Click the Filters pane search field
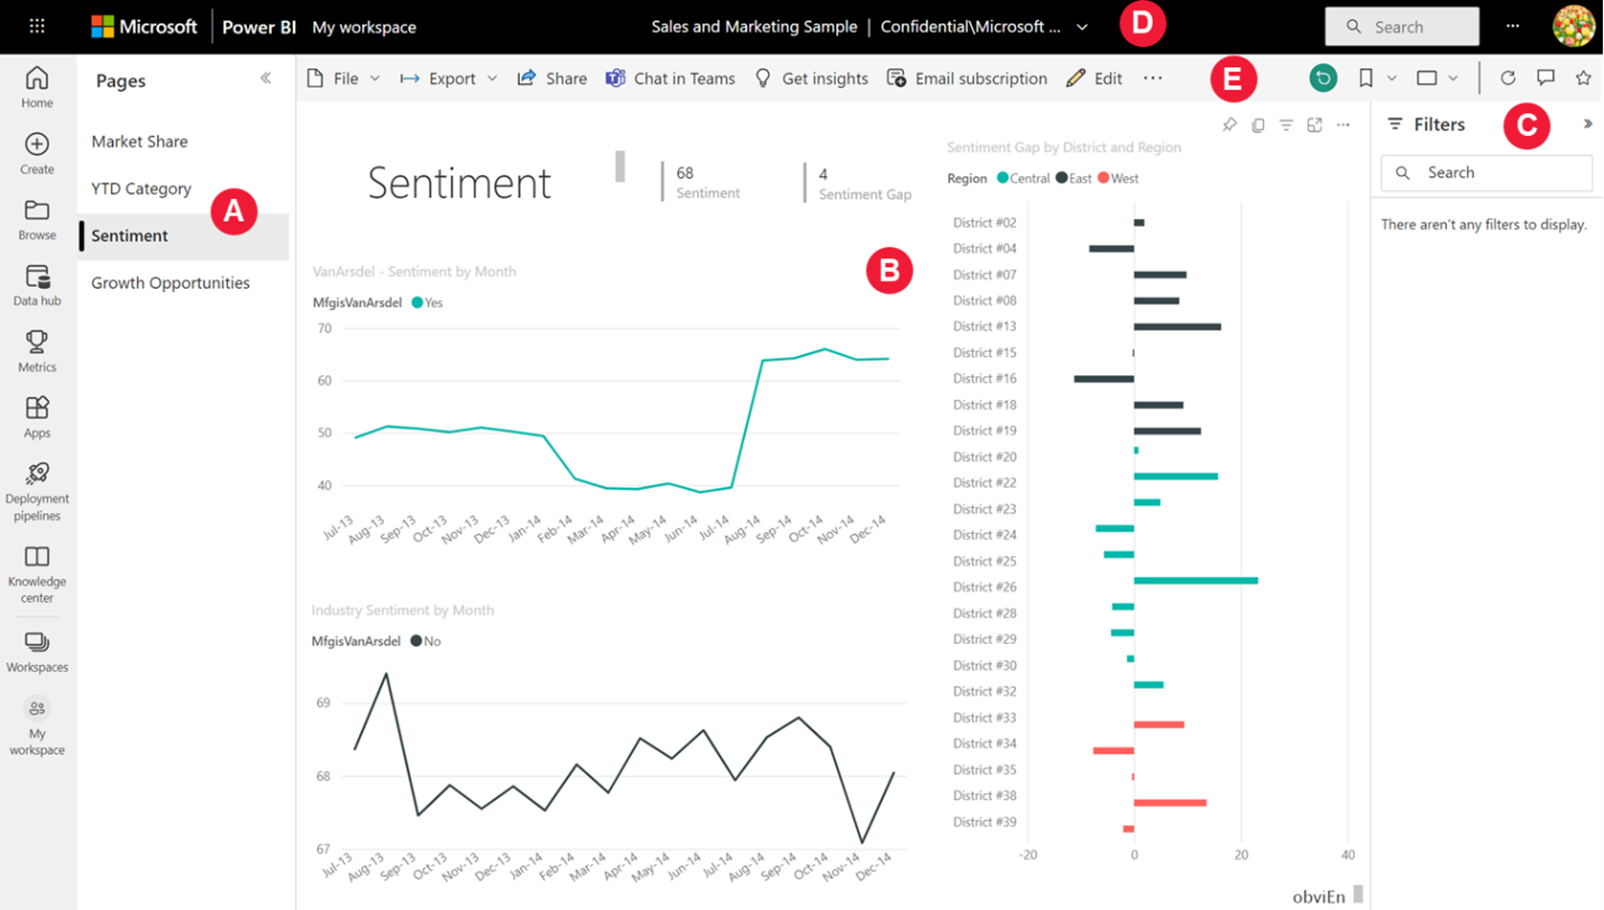This screenshot has height=910, width=1604. tap(1486, 173)
